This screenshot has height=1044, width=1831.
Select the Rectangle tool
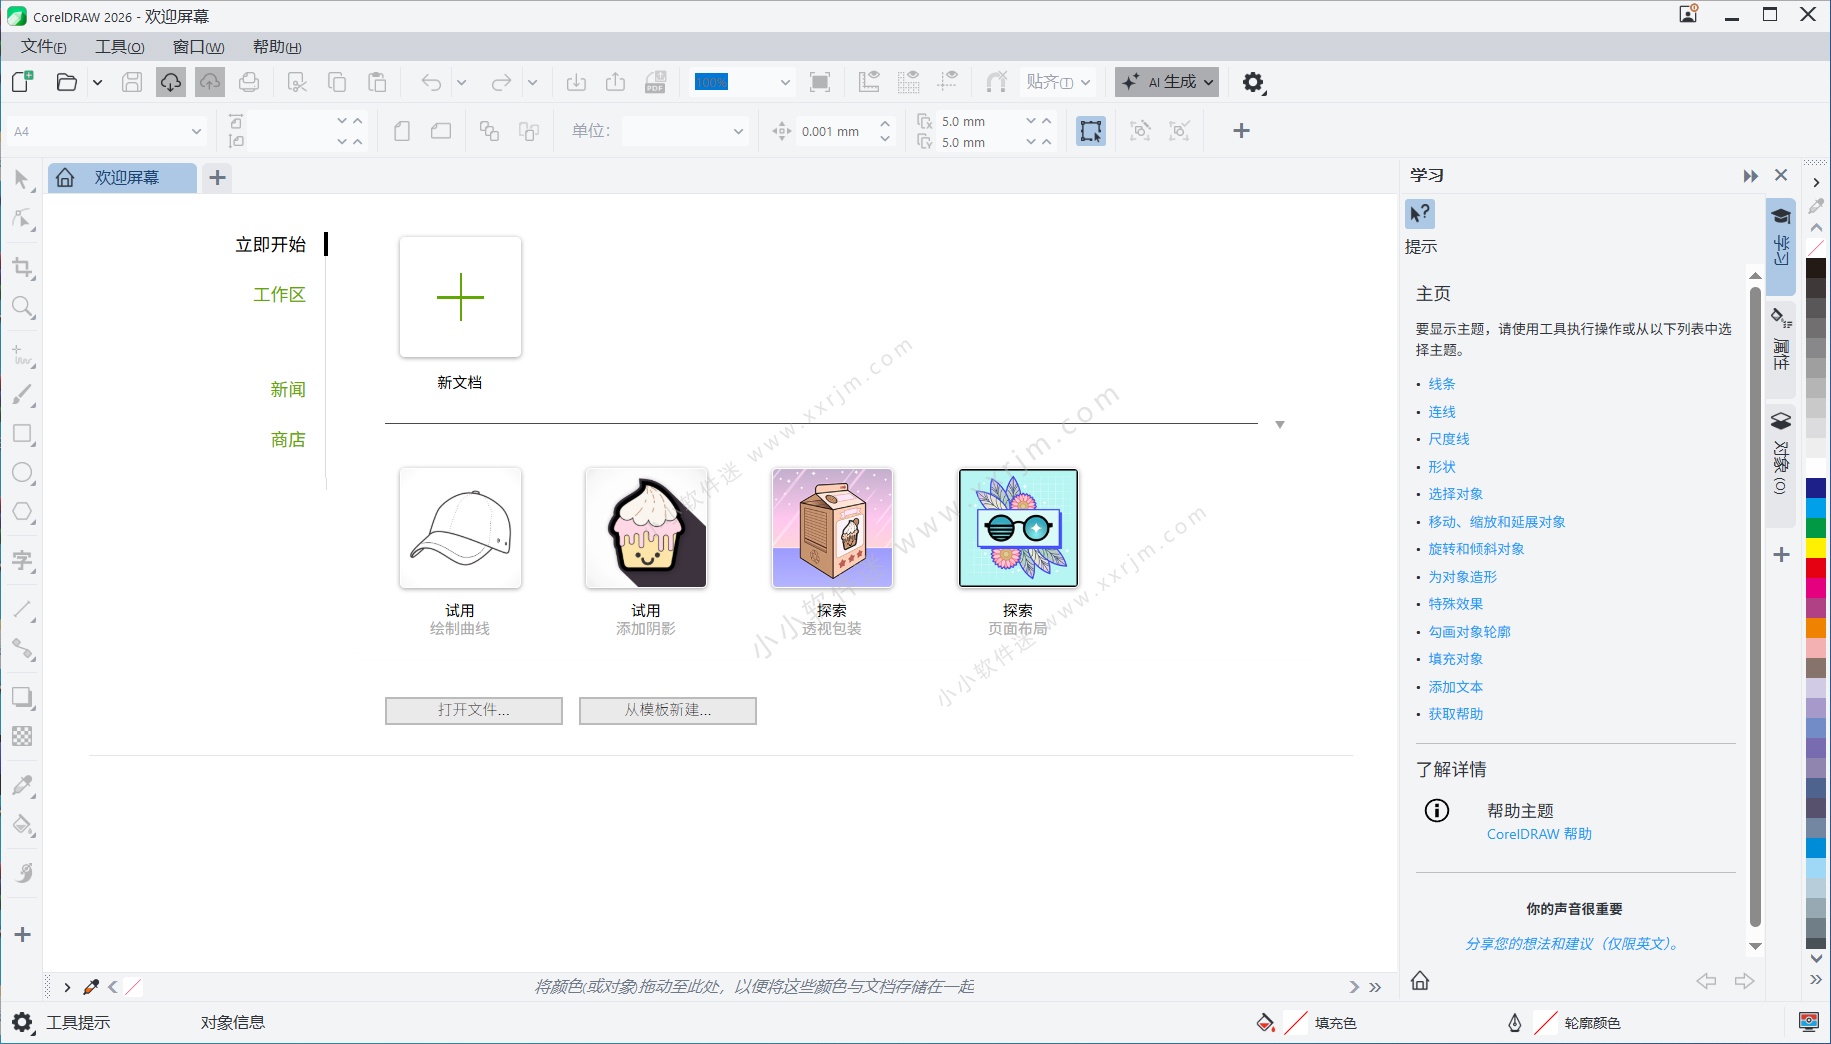(x=22, y=433)
